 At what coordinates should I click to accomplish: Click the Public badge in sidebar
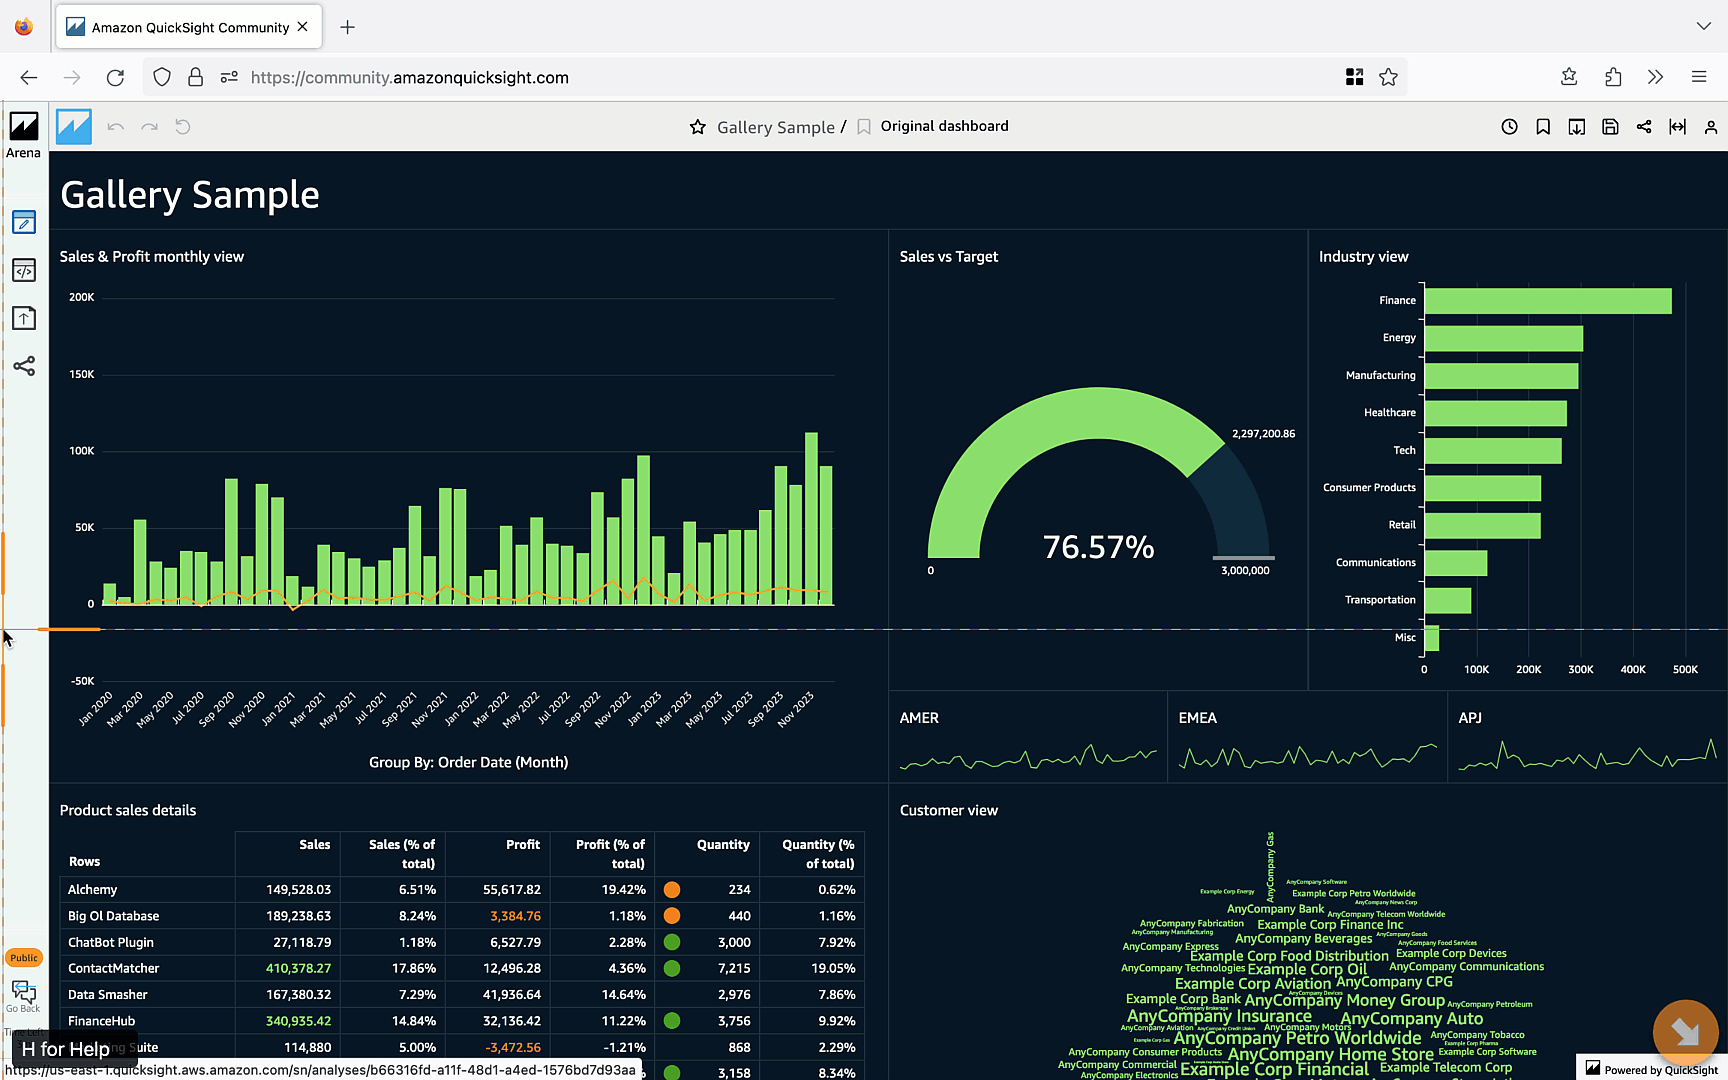pyautogui.click(x=24, y=958)
